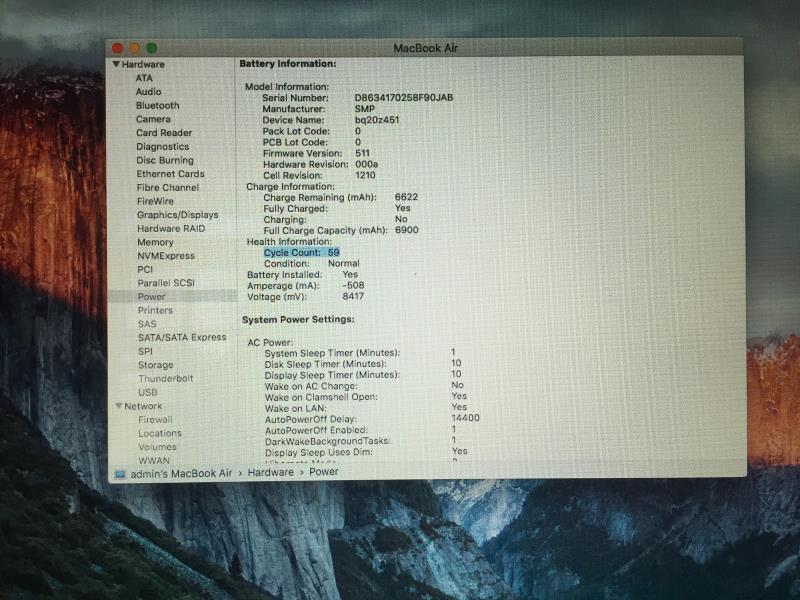Viewport: 800px width, 600px height.
Task: Click the Wake on LAN row
Action: coord(366,408)
